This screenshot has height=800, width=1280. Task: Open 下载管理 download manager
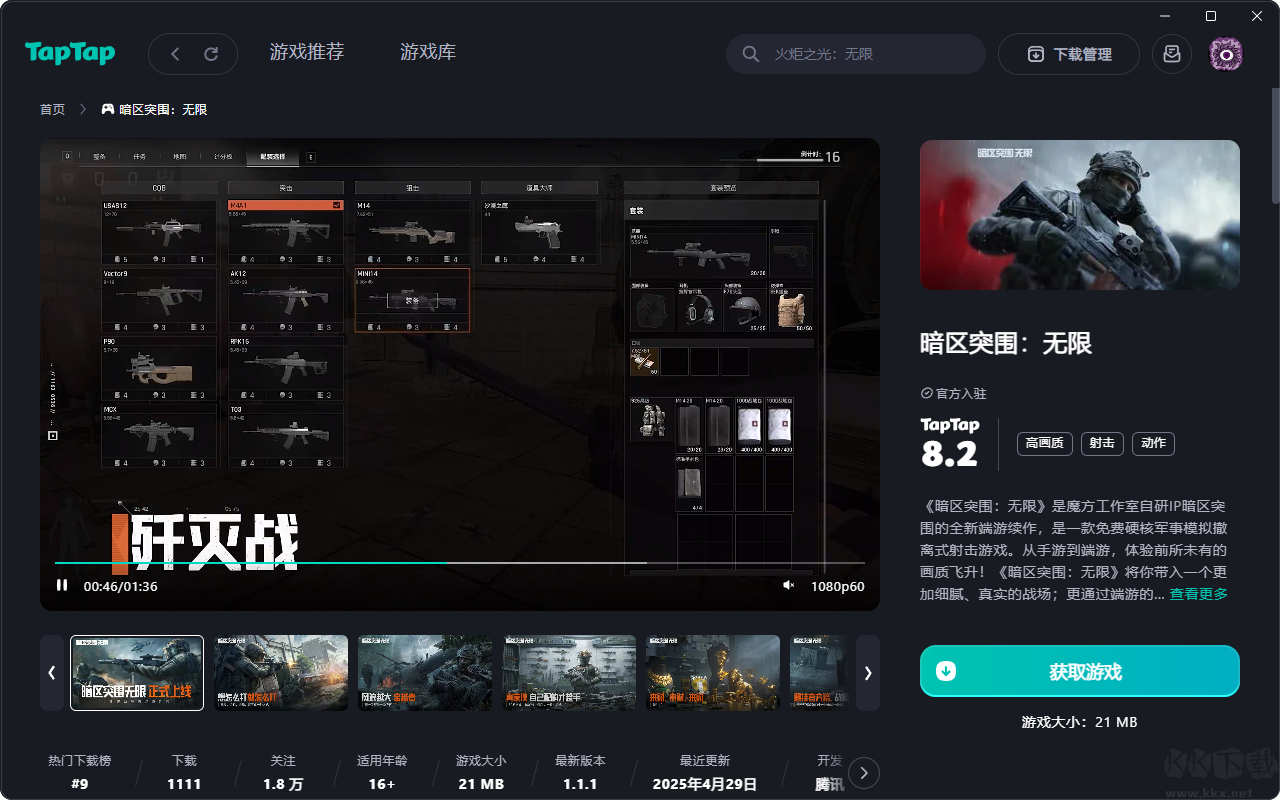pyautogui.click(x=1069, y=54)
